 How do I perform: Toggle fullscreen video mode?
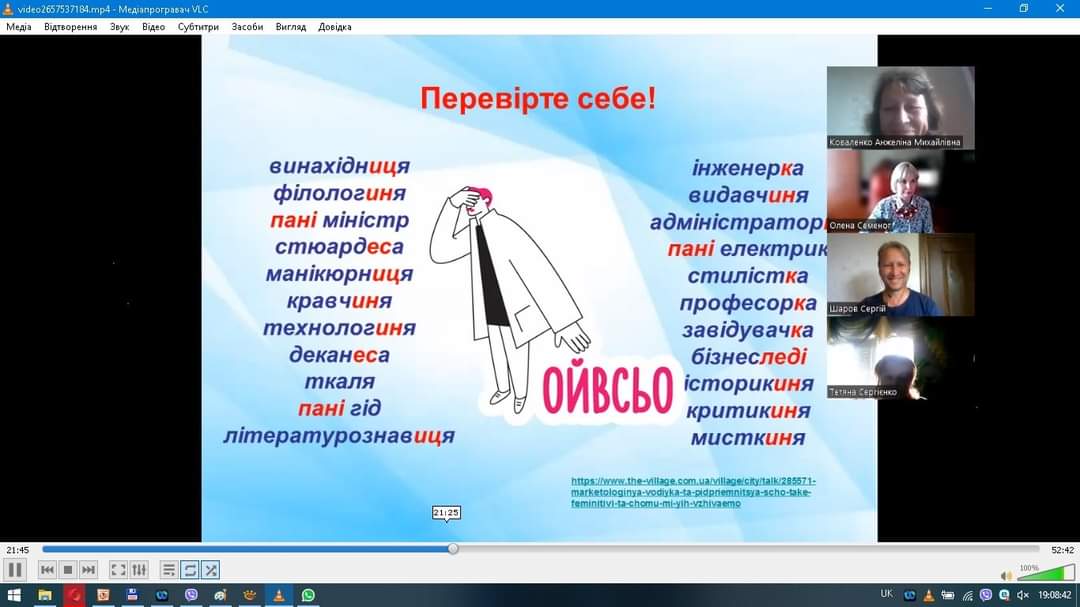tap(118, 570)
